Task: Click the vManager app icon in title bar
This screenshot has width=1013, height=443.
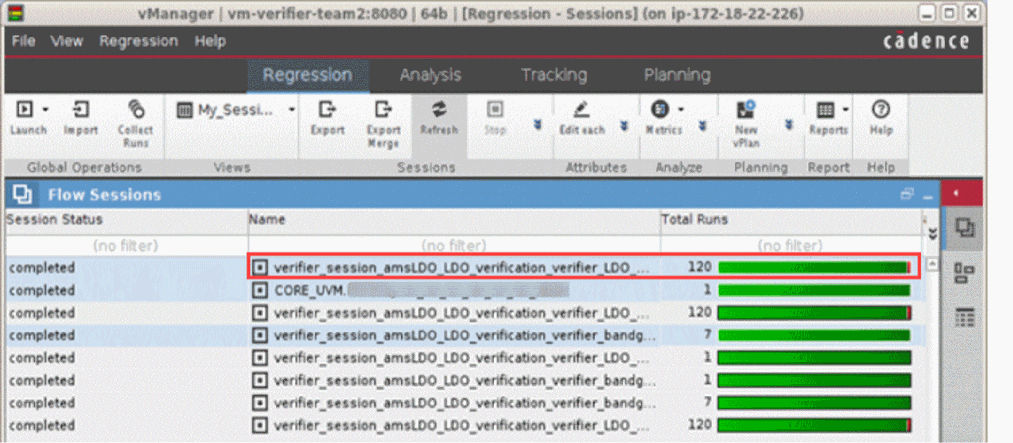Action: tap(15, 12)
